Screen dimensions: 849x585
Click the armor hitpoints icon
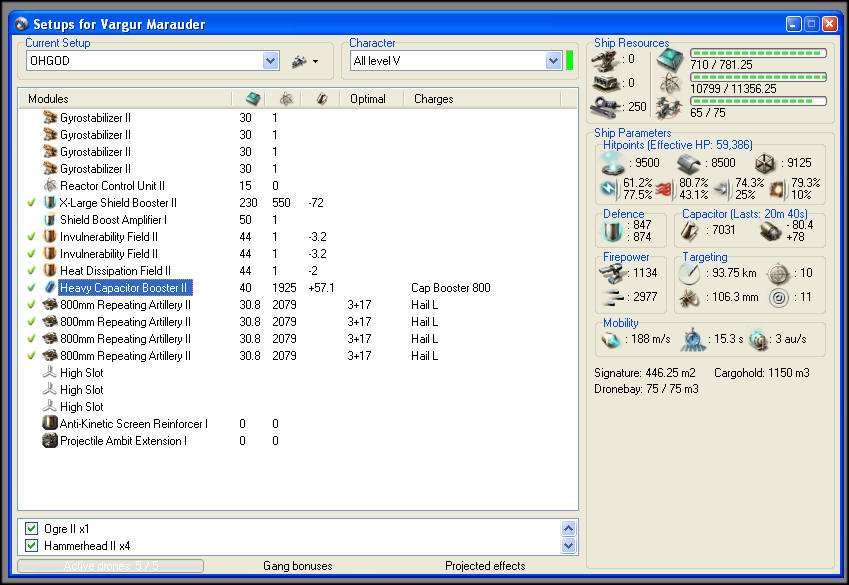tap(689, 163)
